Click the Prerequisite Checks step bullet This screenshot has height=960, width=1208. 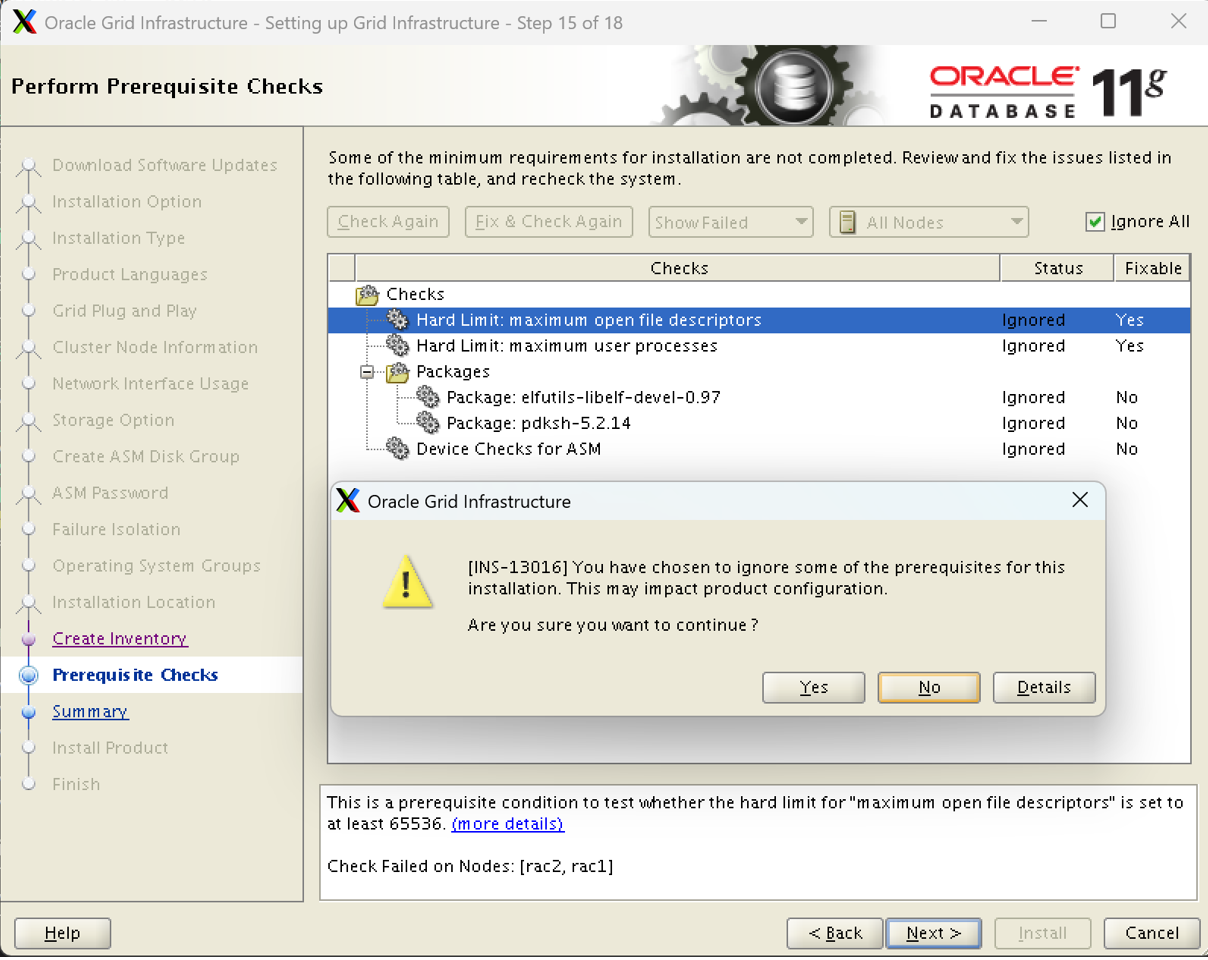pyautogui.click(x=29, y=675)
